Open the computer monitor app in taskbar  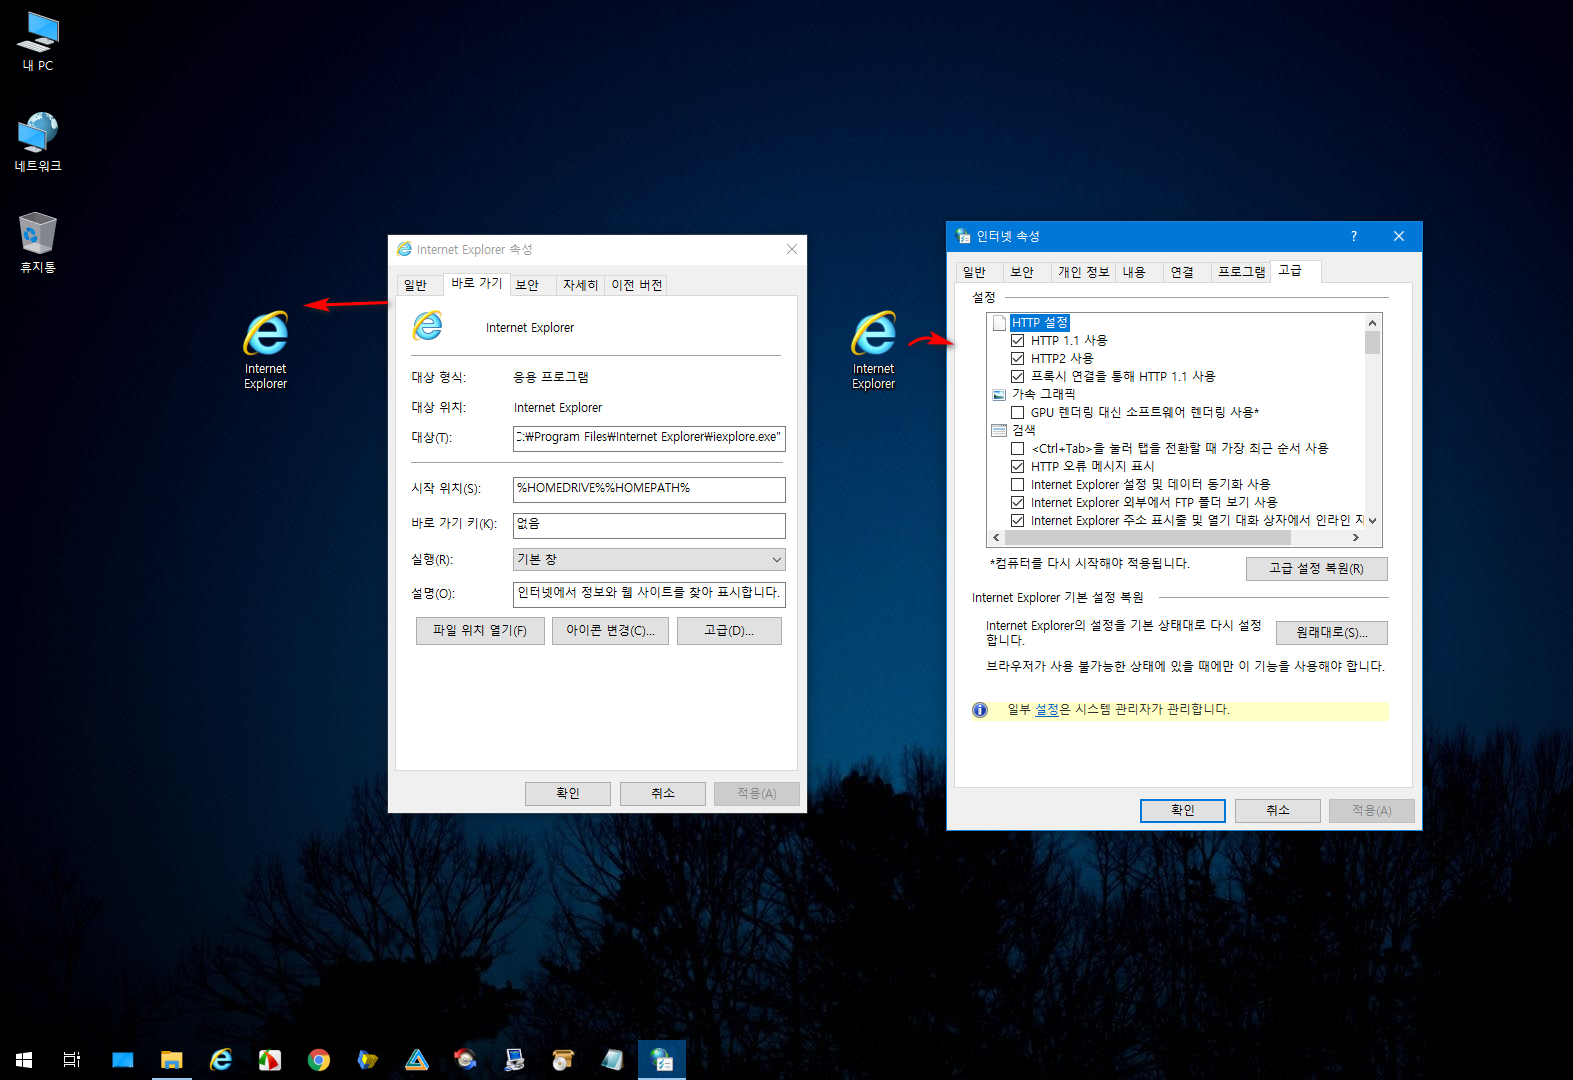coord(515,1059)
